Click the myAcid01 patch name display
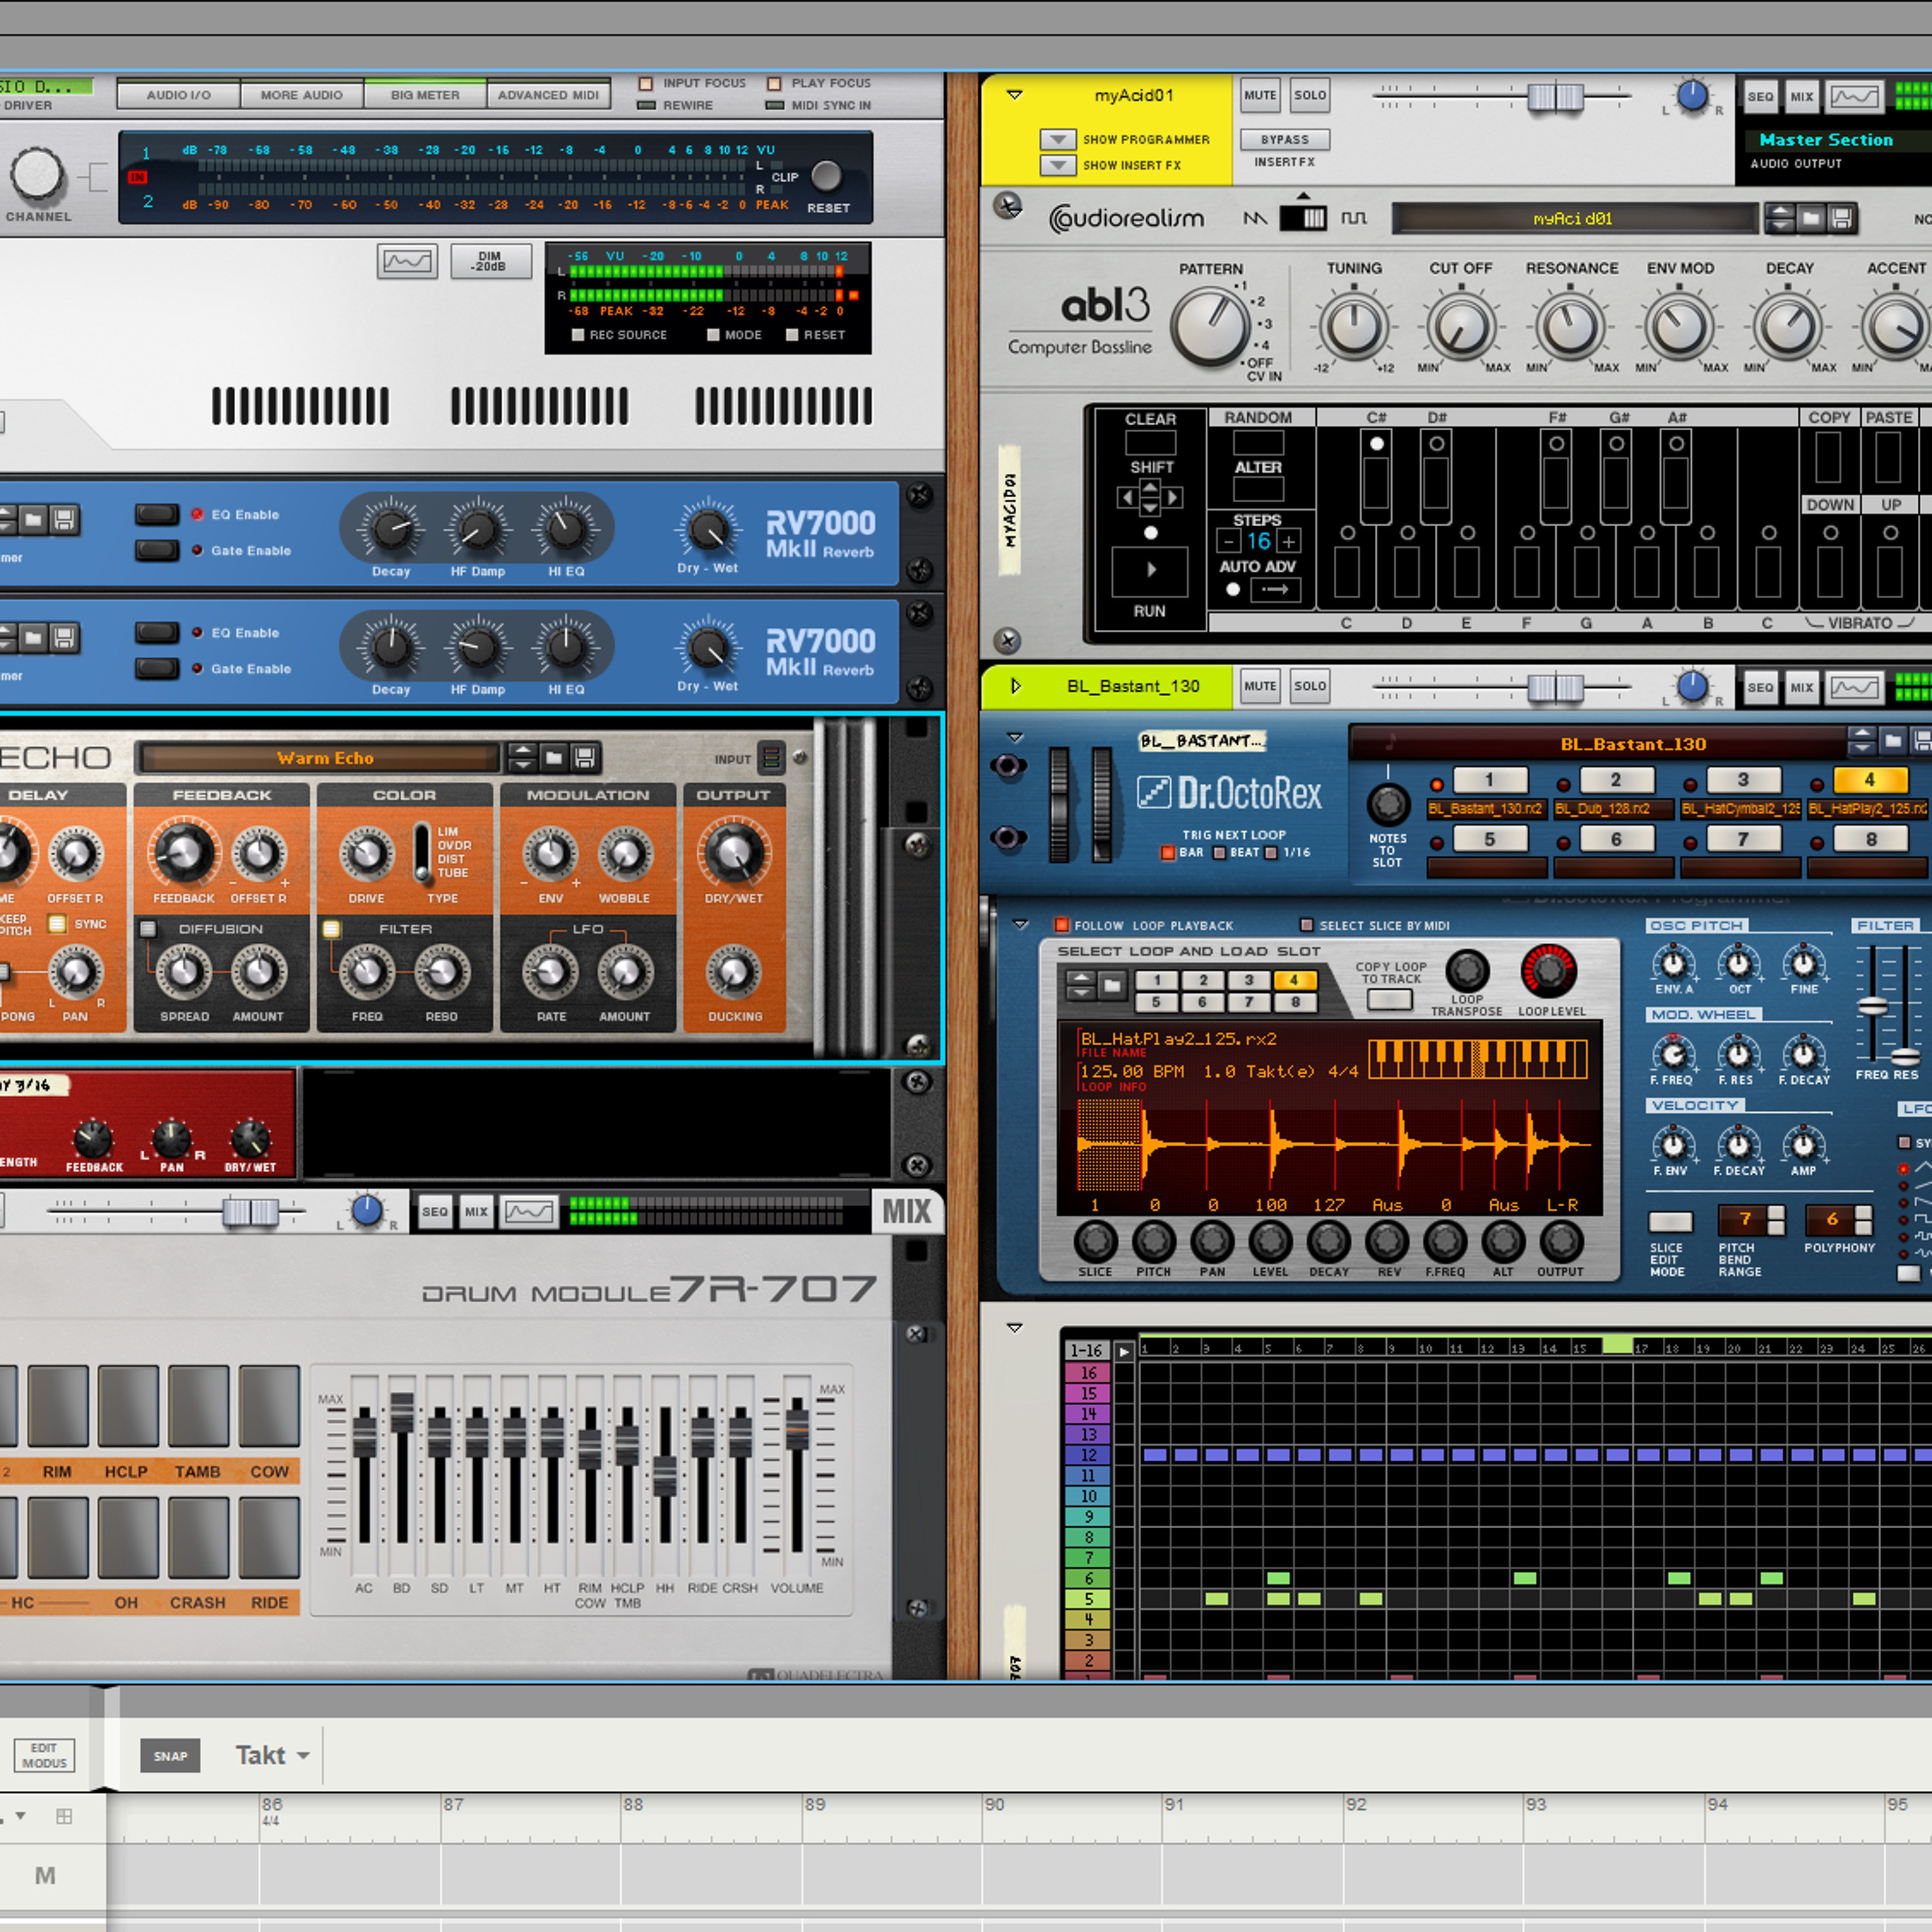This screenshot has width=1932, height=1932. [1574, 218]
